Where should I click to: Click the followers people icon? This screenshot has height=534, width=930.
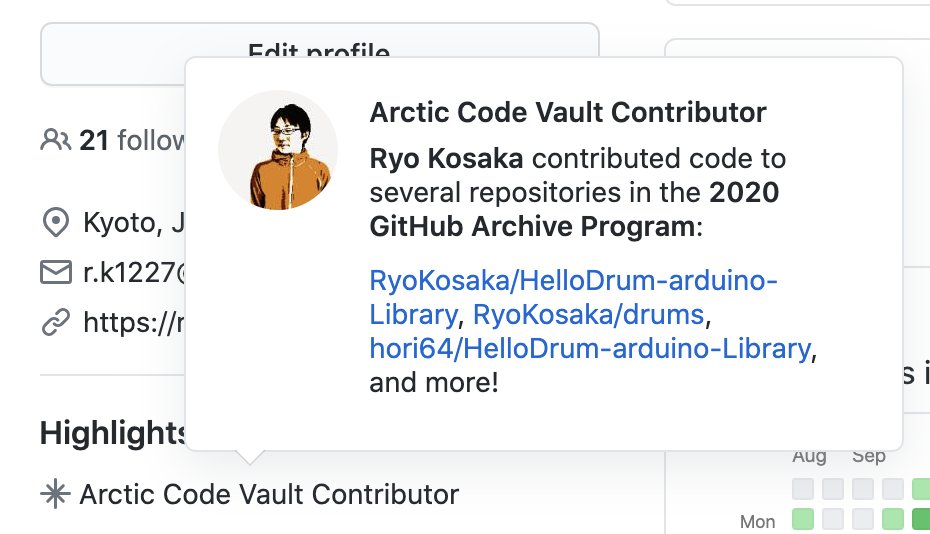[55, 140]
